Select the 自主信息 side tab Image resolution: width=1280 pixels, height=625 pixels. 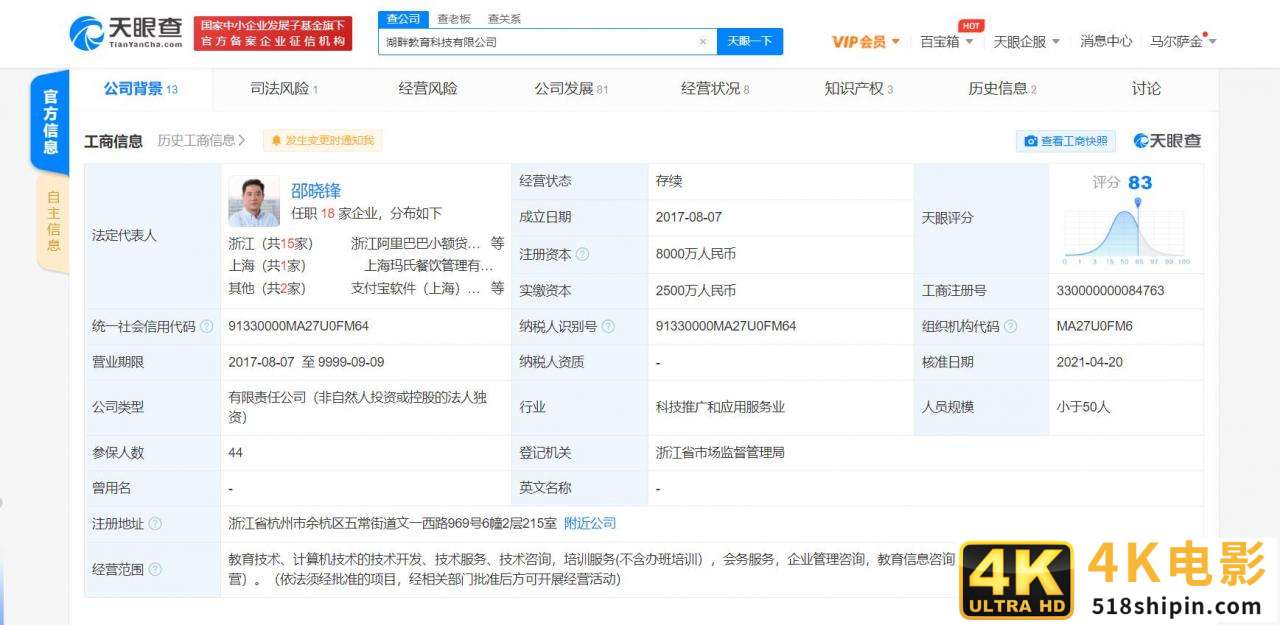click(x=53, y=222)
